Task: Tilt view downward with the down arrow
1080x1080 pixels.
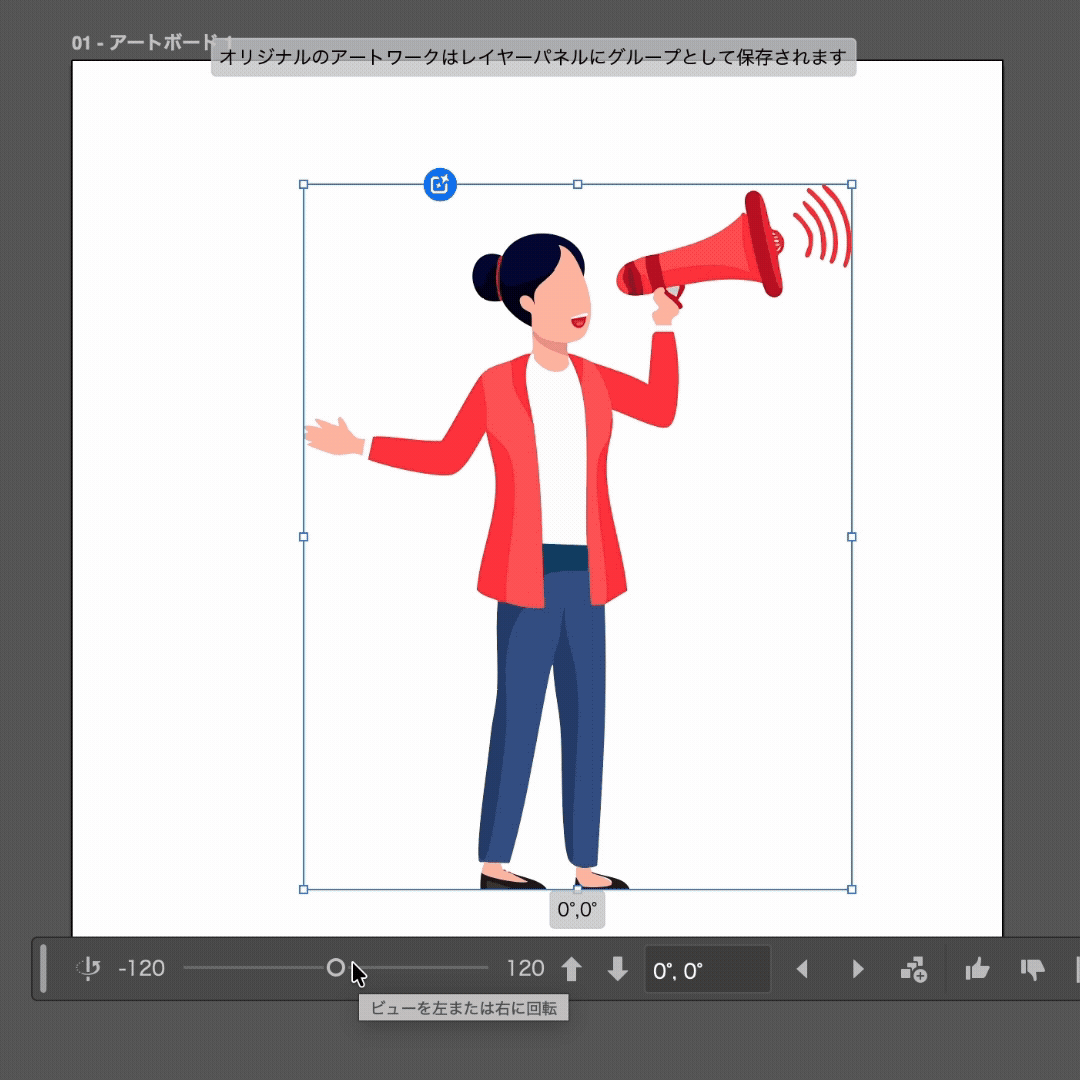Action: coord(618,969)
